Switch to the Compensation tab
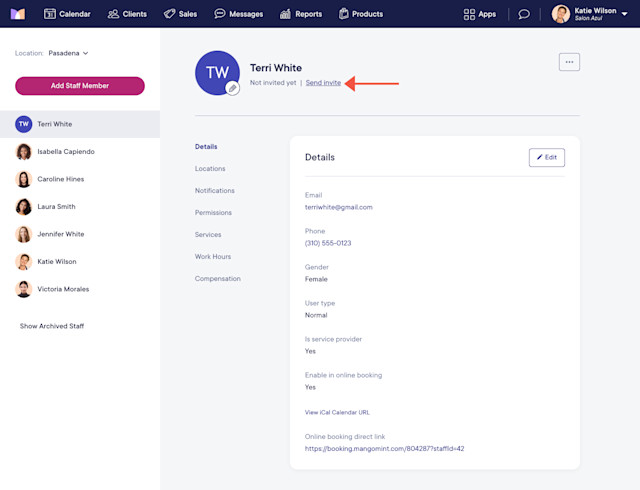Viewport: 640px width, 490px height. coord(218,279)
